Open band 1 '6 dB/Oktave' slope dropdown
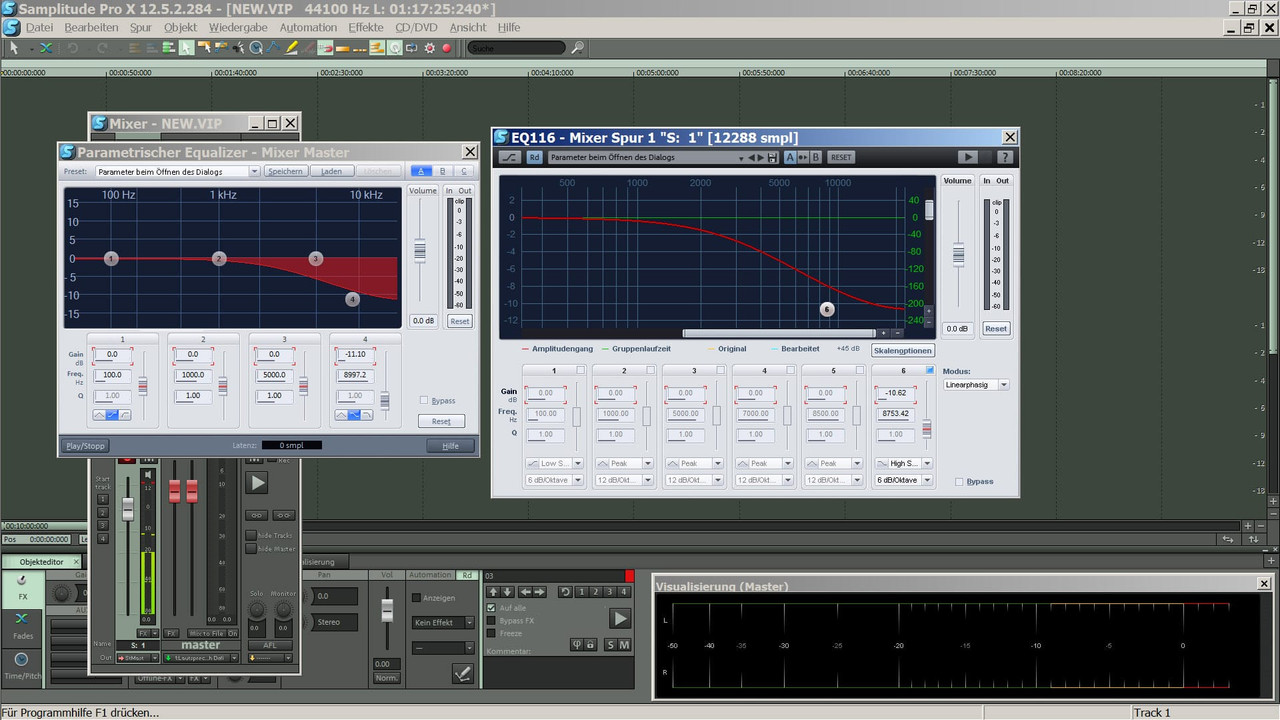Image resolution: width=1280 pixels, height=720 pixels. click(555, 480)
